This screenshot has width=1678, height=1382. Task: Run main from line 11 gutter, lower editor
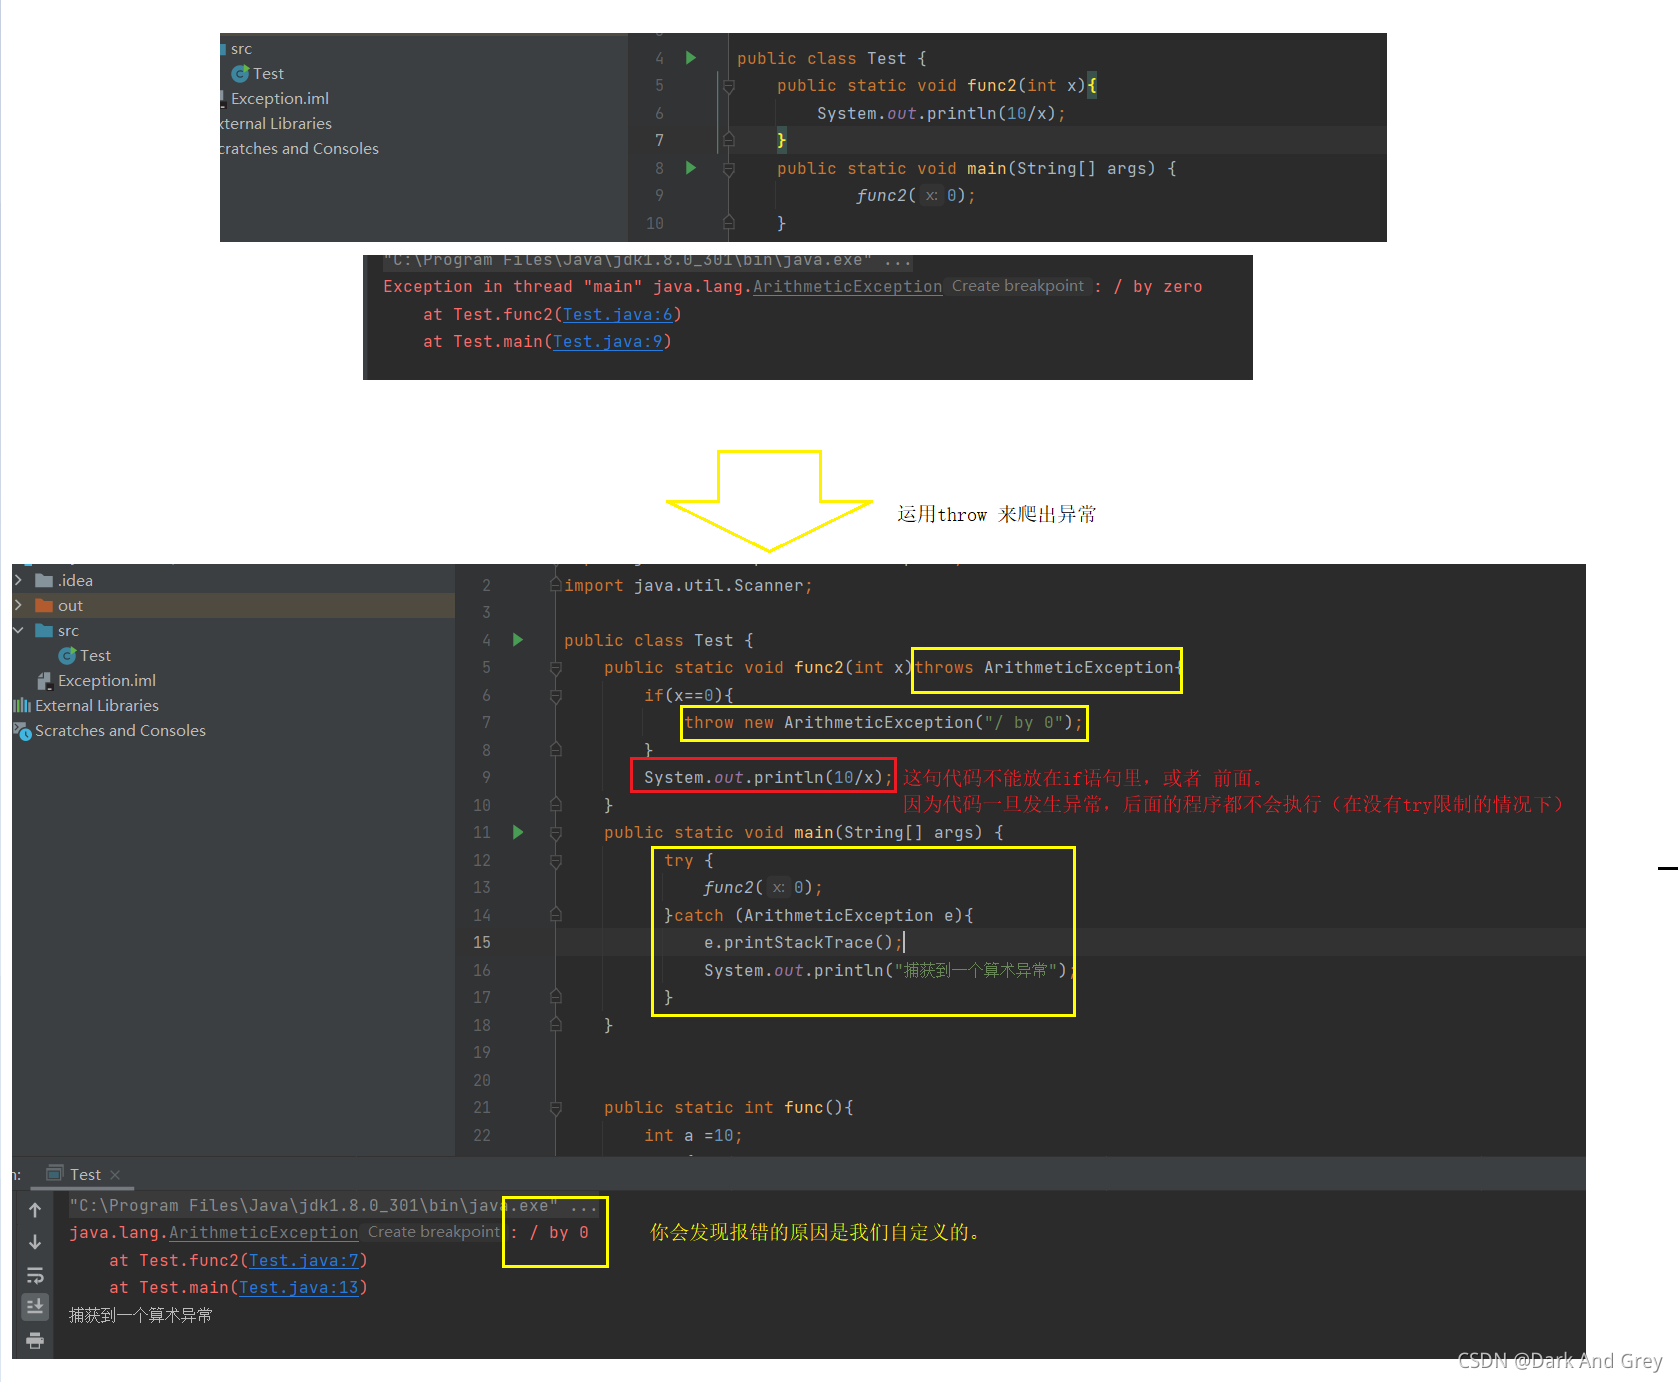tap(518, 832)
